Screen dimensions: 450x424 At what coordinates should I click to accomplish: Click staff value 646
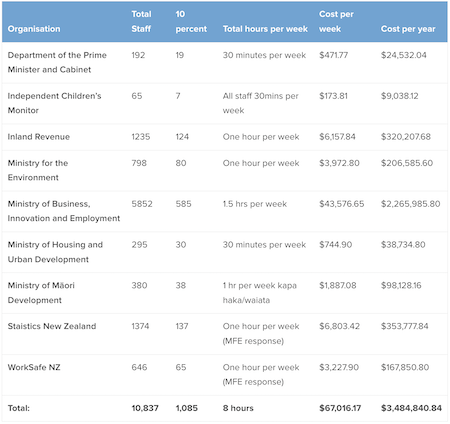pyautogui.click(x=139, y=367)
